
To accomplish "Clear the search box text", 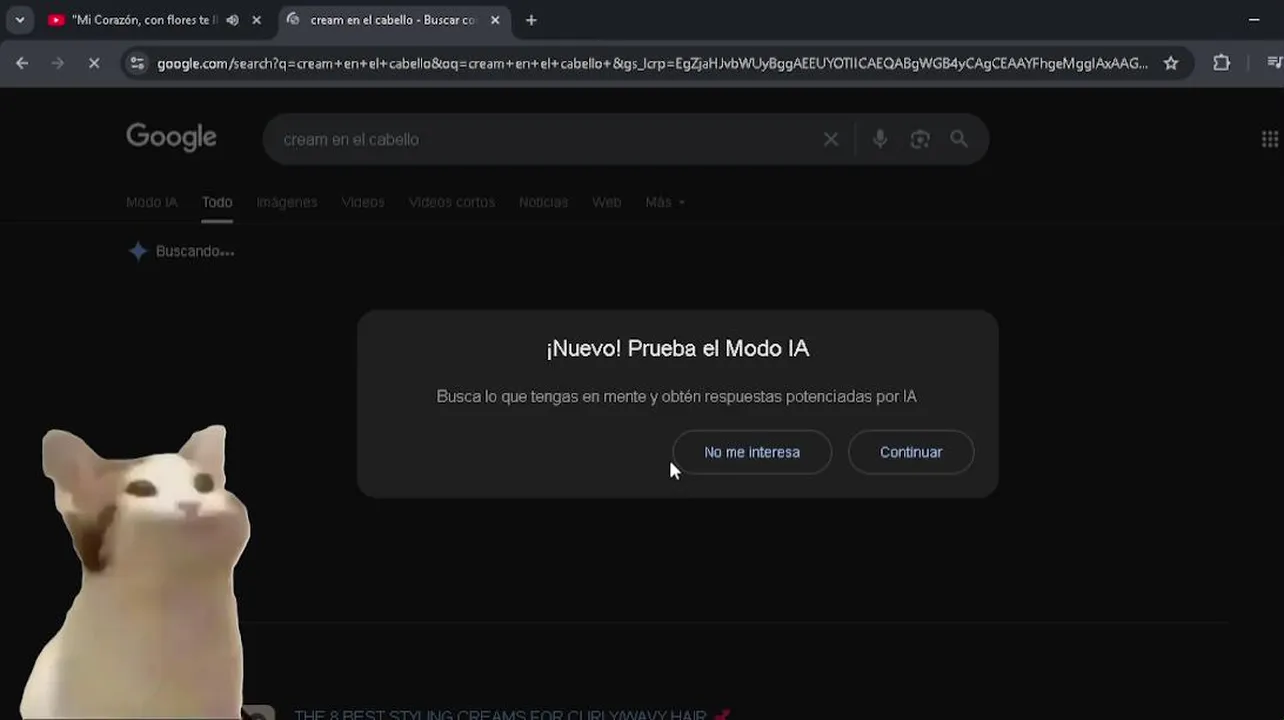I will click(x=831, y=139).
